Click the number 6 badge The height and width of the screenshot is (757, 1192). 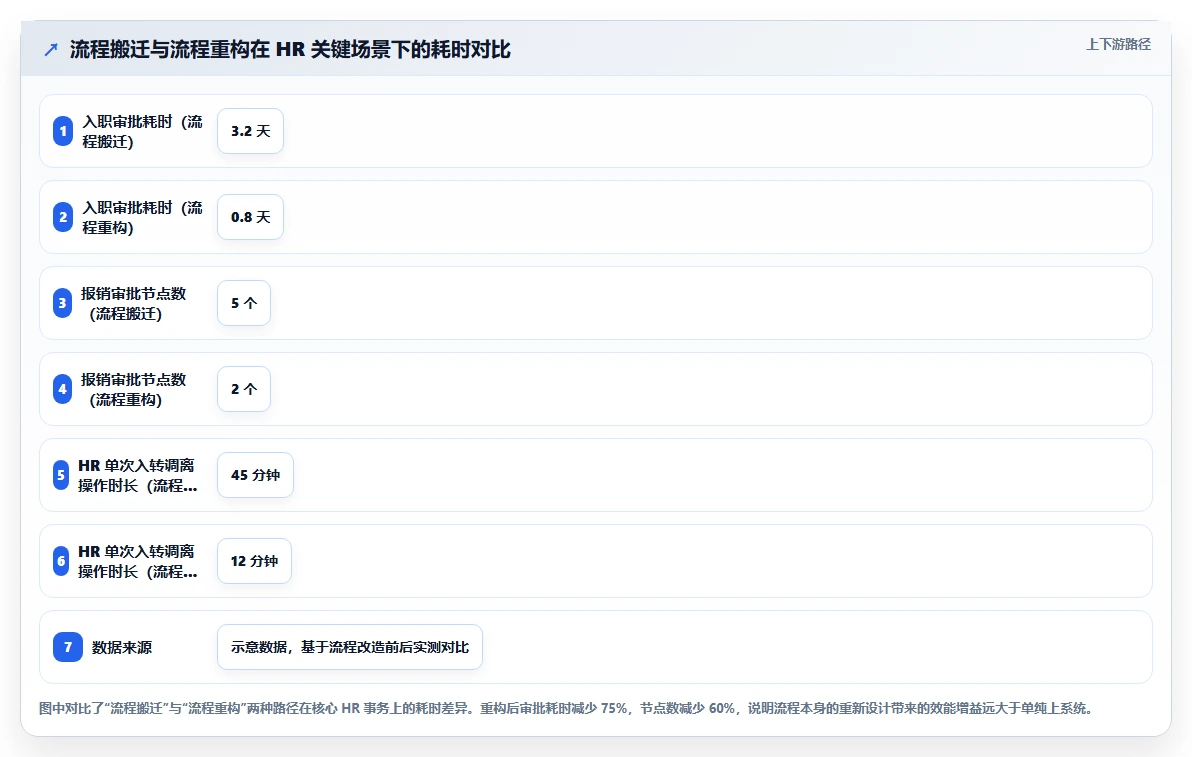point(61,560)
